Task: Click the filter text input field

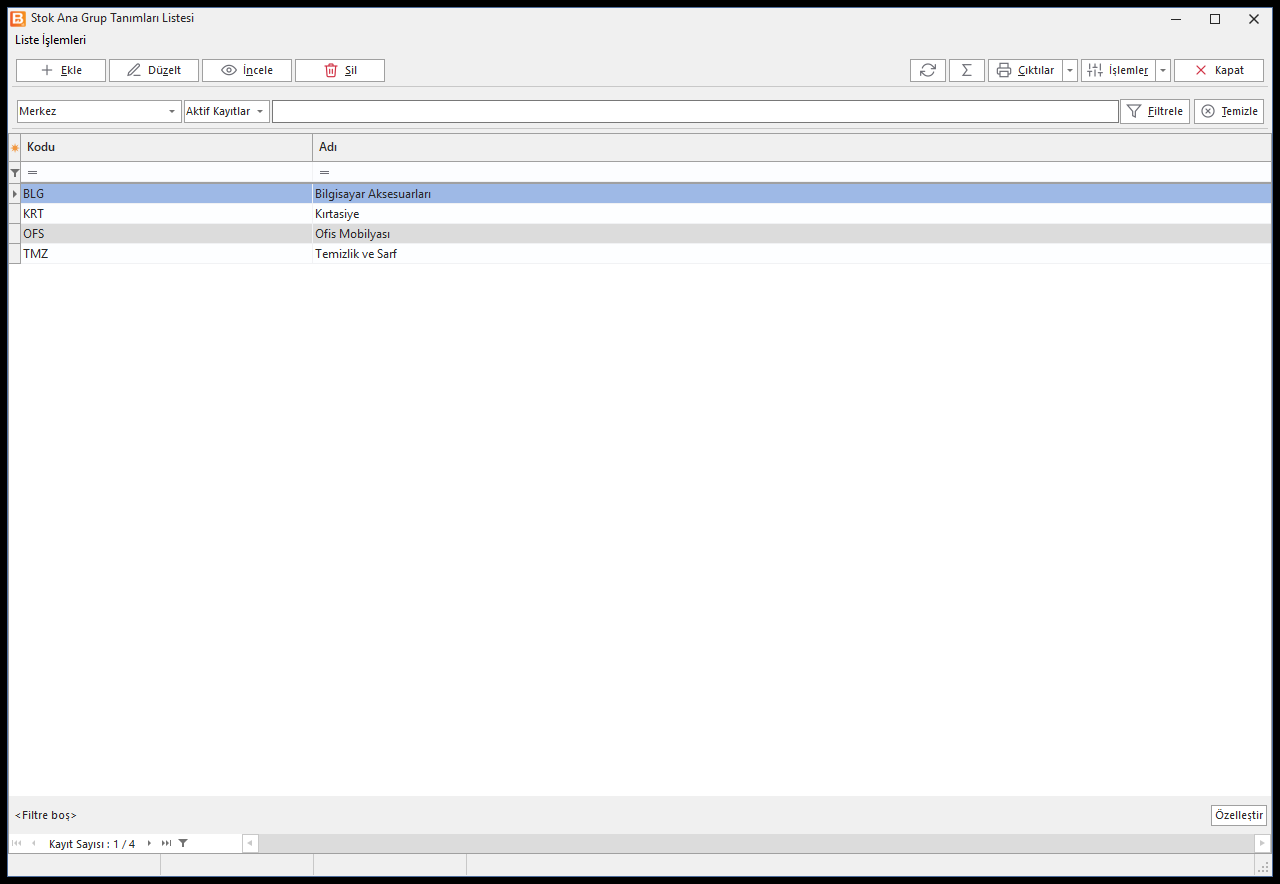Action: (x=695, y=111)
